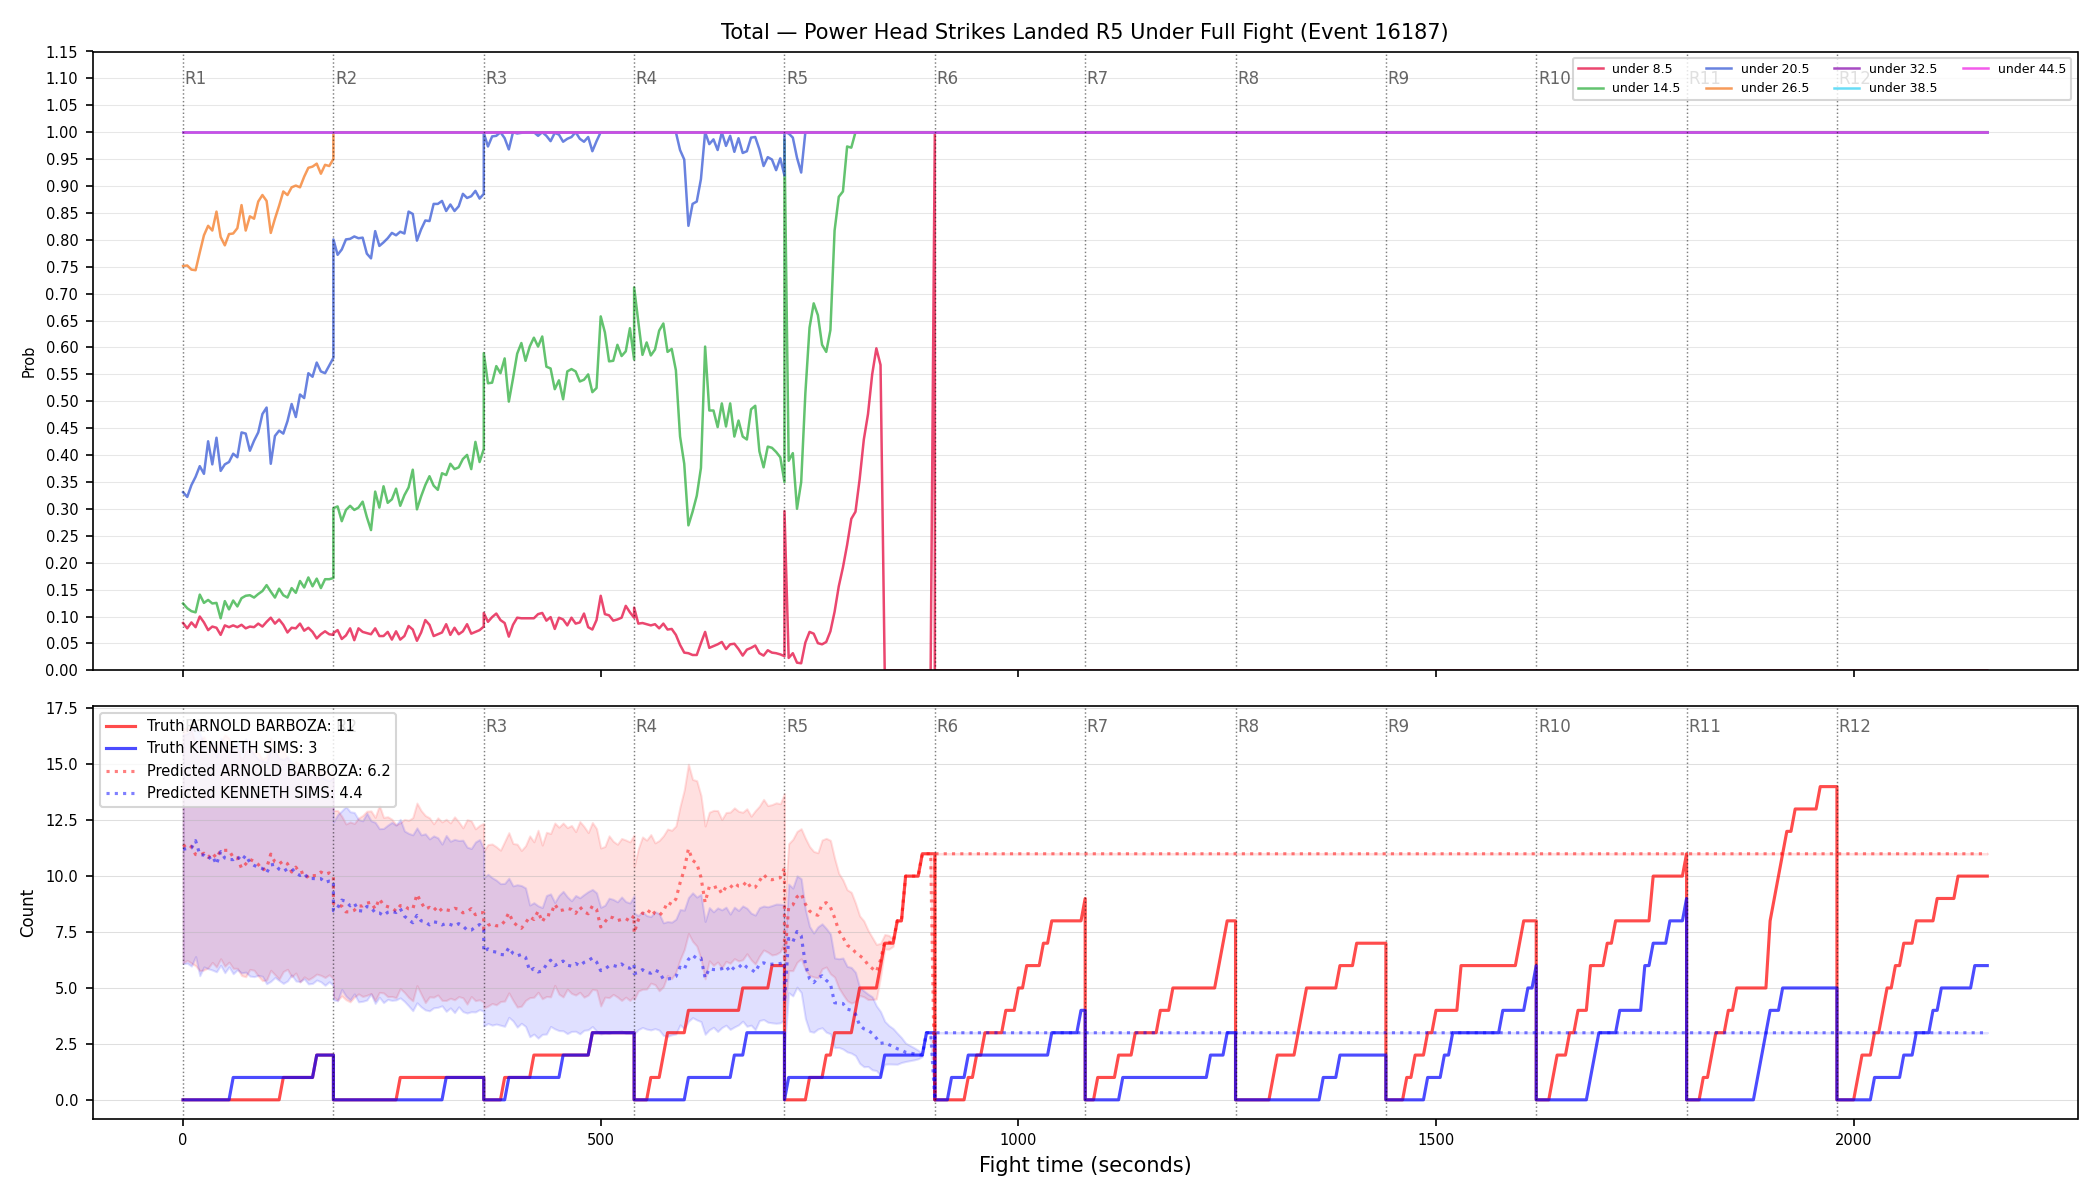Click the '1500' x-axis tick label
Screen dimensions: 2100x1200
(1436, 1139)
